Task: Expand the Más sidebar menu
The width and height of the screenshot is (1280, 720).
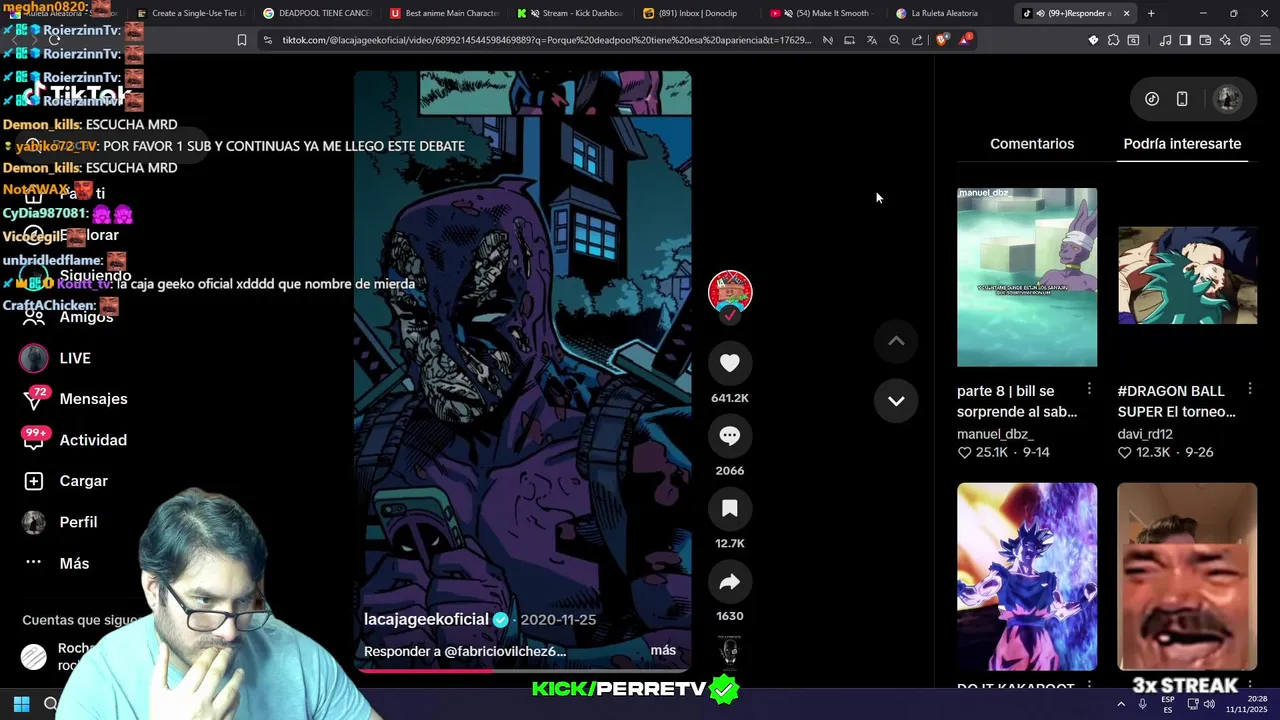Action: click(74, 563)
